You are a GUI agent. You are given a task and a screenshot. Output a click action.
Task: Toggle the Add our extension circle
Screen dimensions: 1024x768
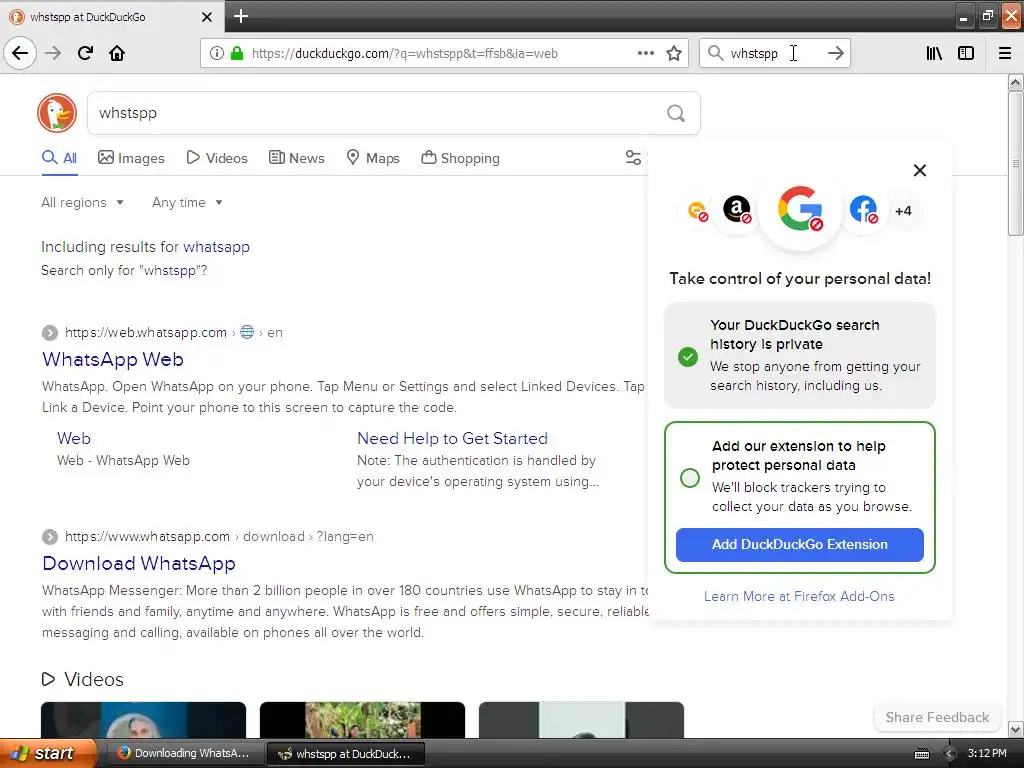point(690,478)
